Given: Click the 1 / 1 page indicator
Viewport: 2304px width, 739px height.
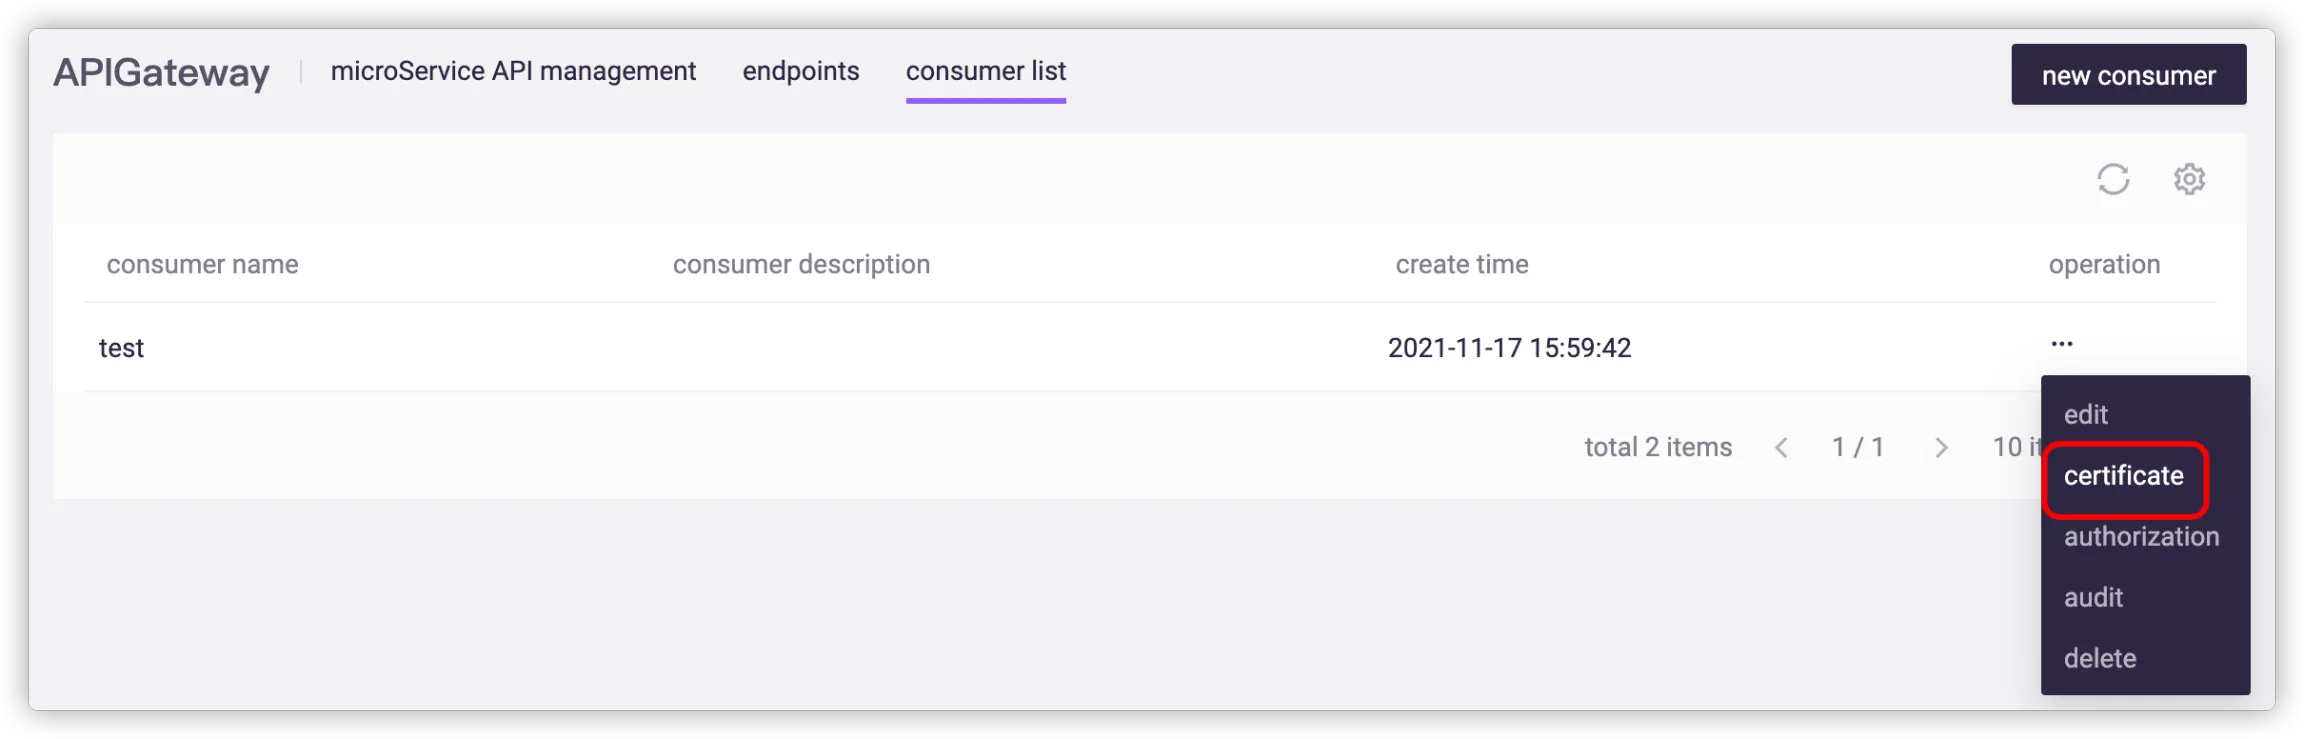Looking at the screenshot, I should pyautogui.click(x=1857, y=447).
